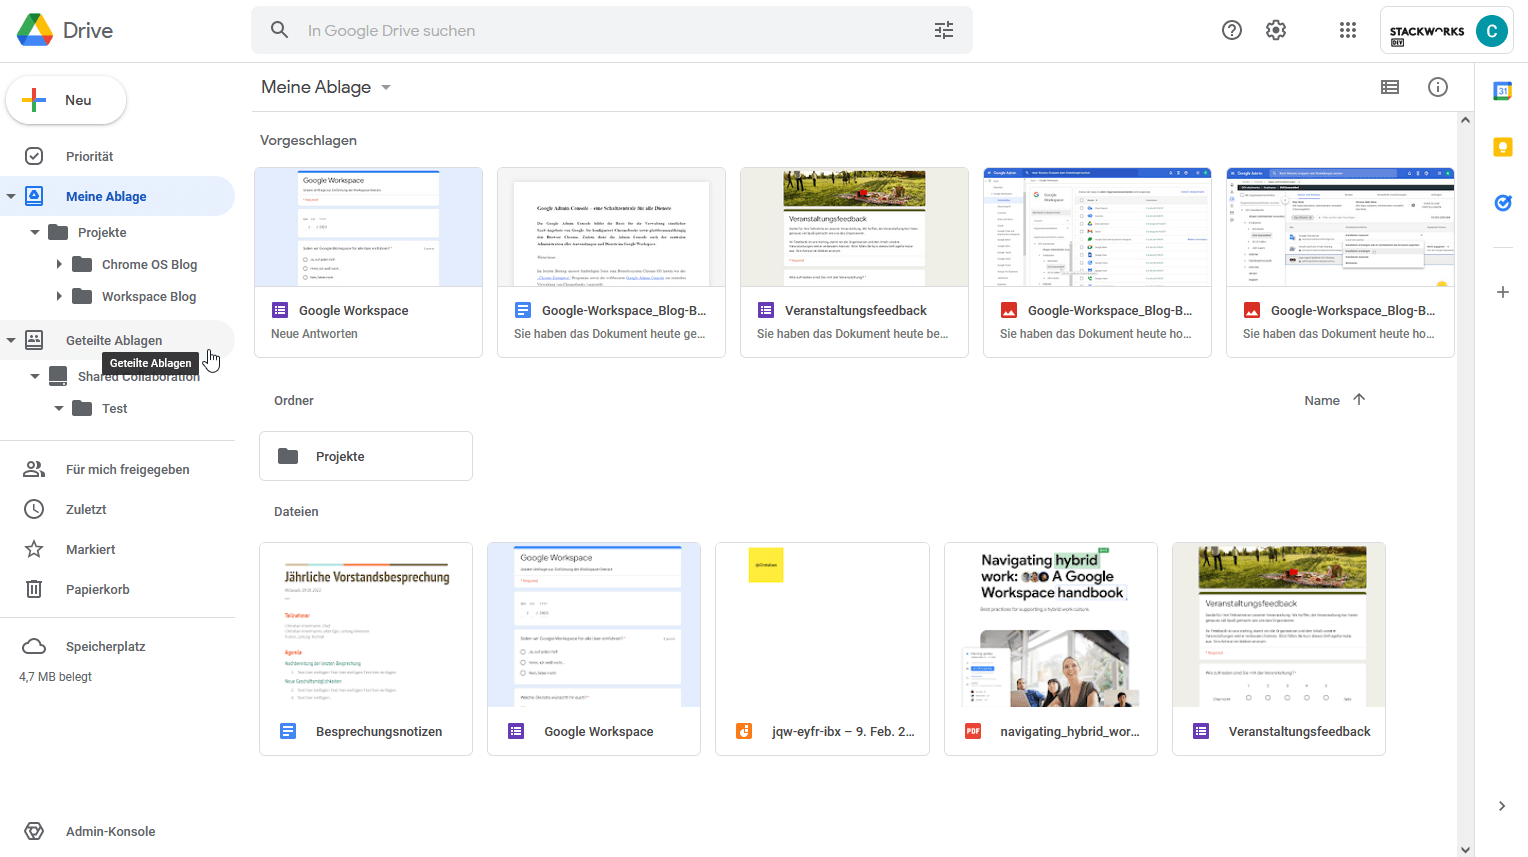Reverse sort direction arrow

(1359, 399)
